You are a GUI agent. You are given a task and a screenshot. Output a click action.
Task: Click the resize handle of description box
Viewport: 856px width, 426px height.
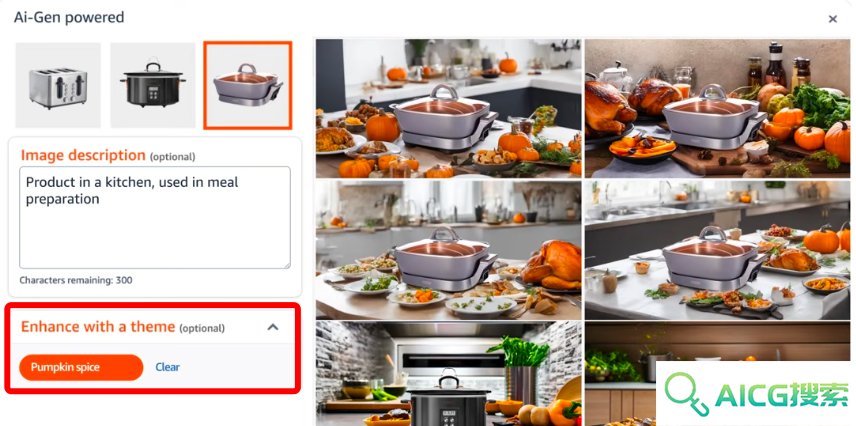286,264
